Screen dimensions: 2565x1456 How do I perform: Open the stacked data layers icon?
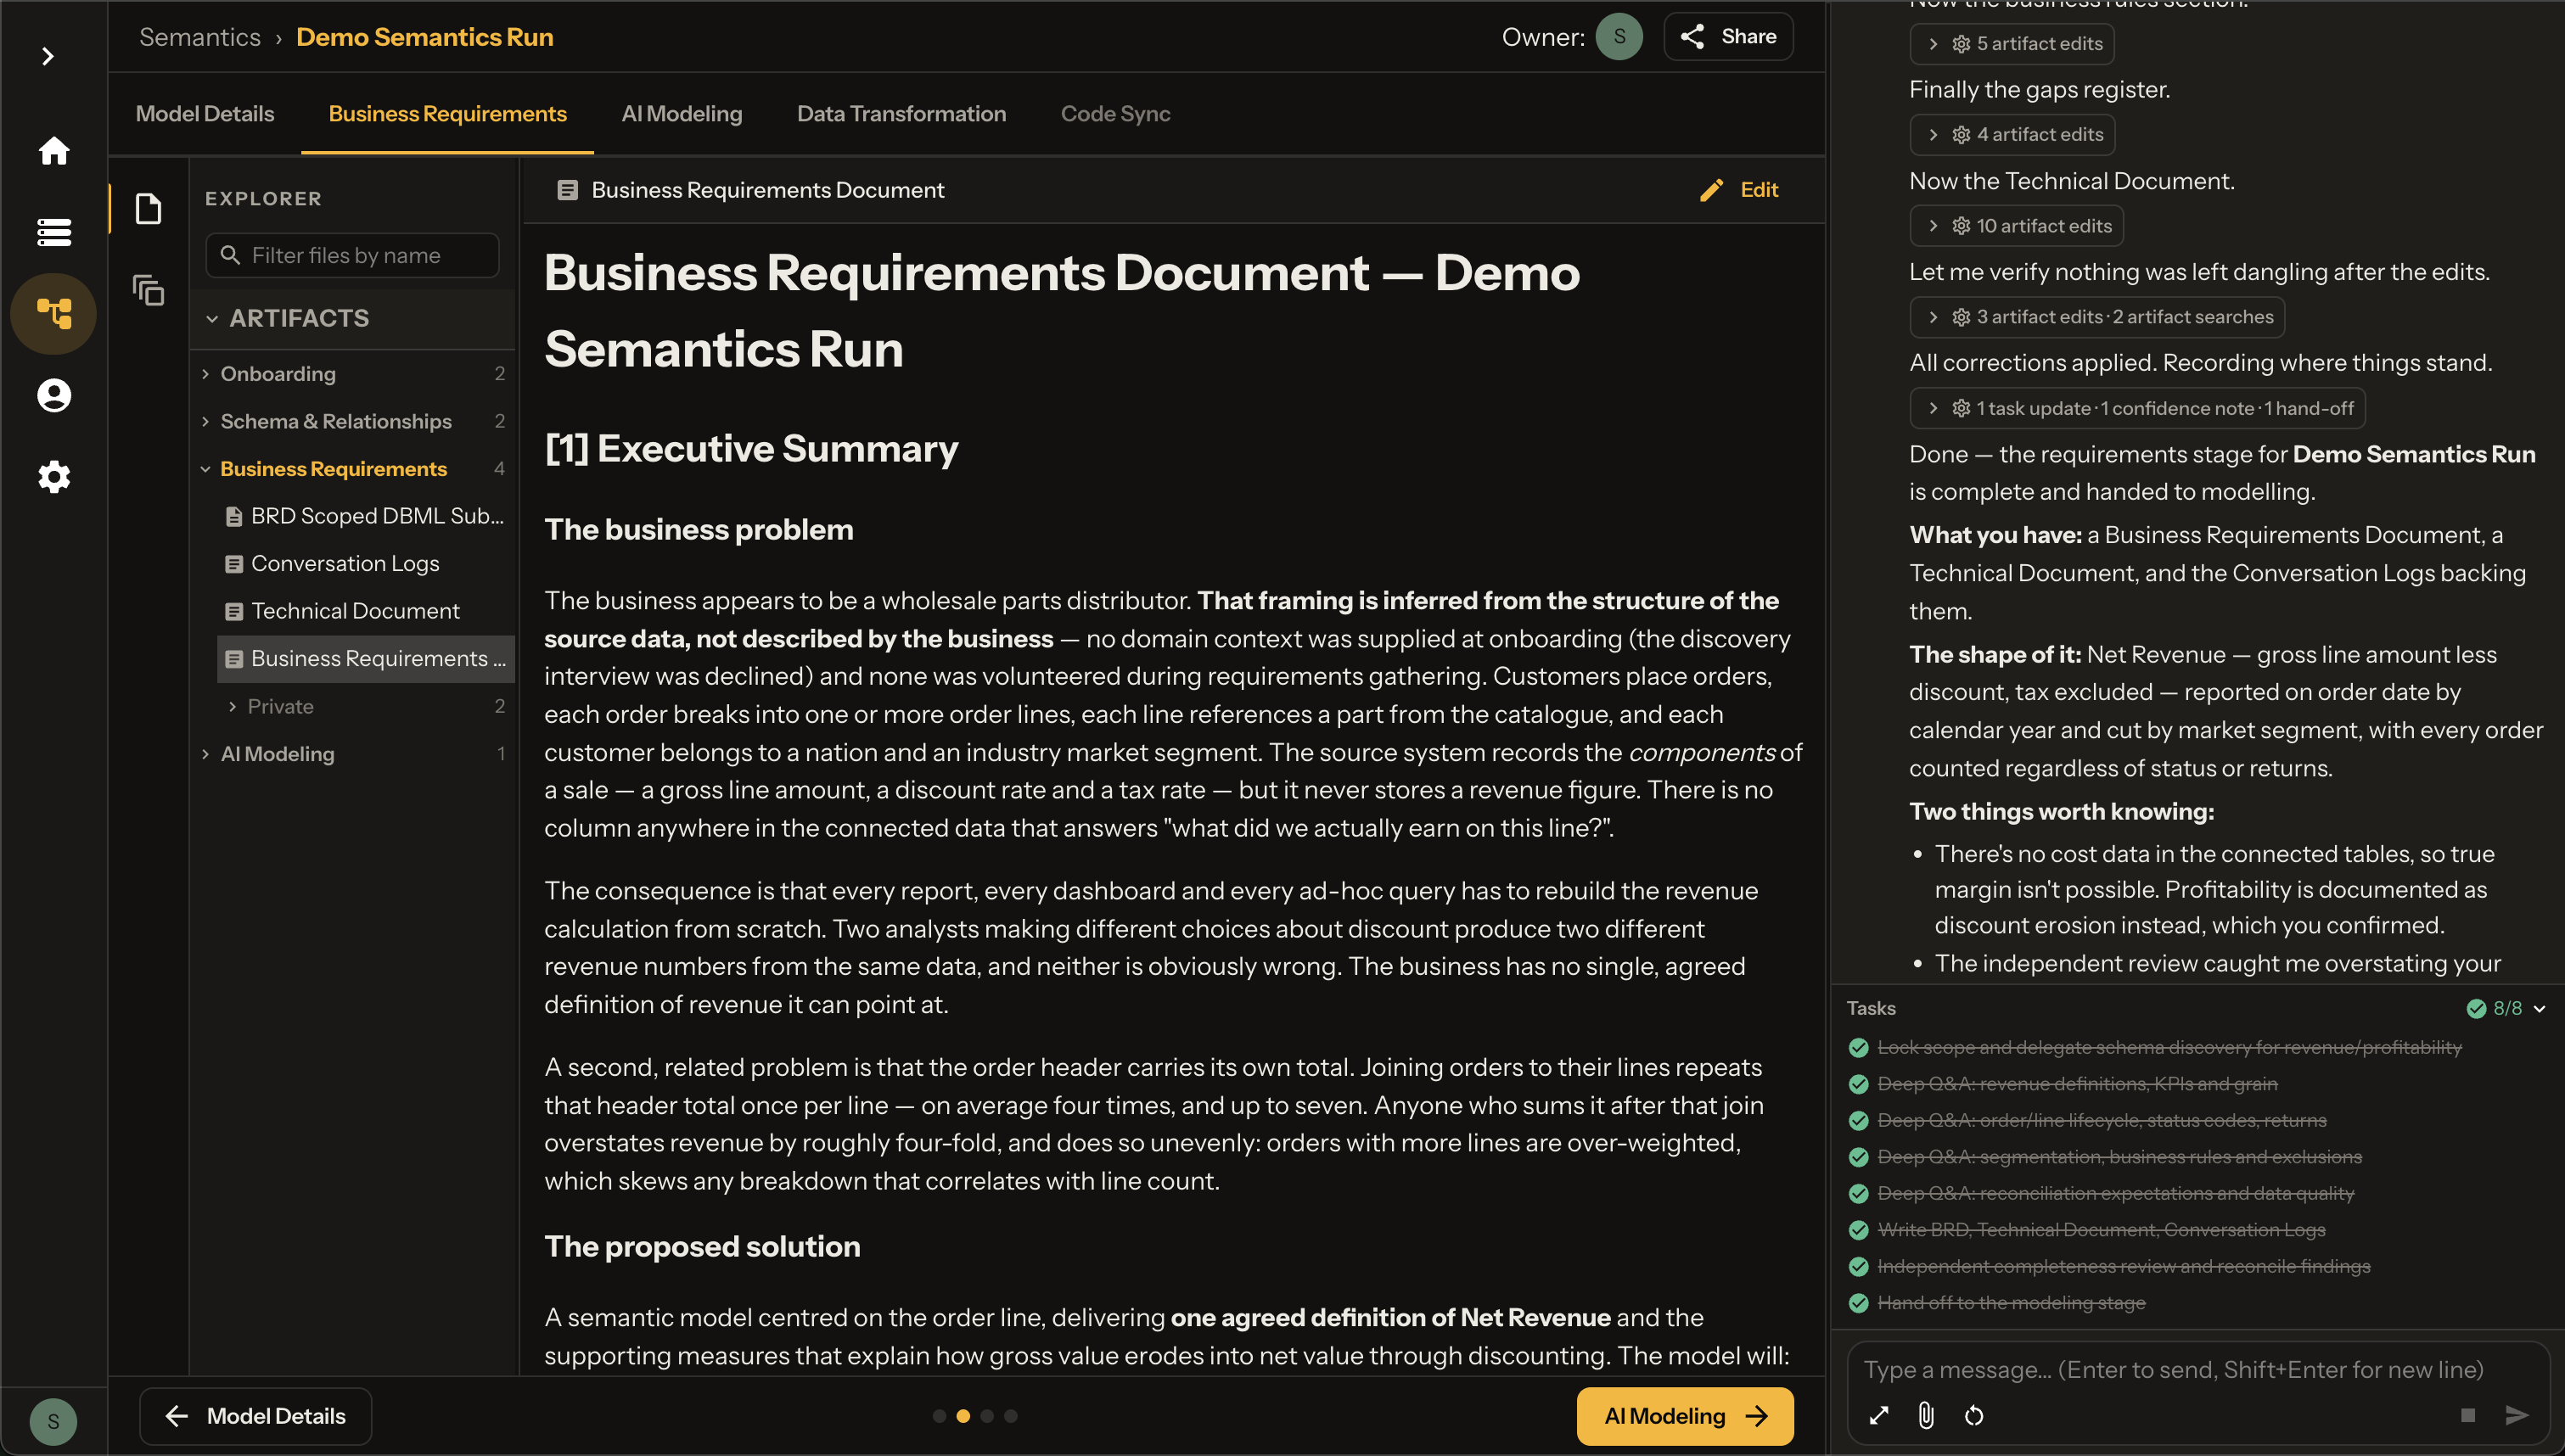pos(54,232)
